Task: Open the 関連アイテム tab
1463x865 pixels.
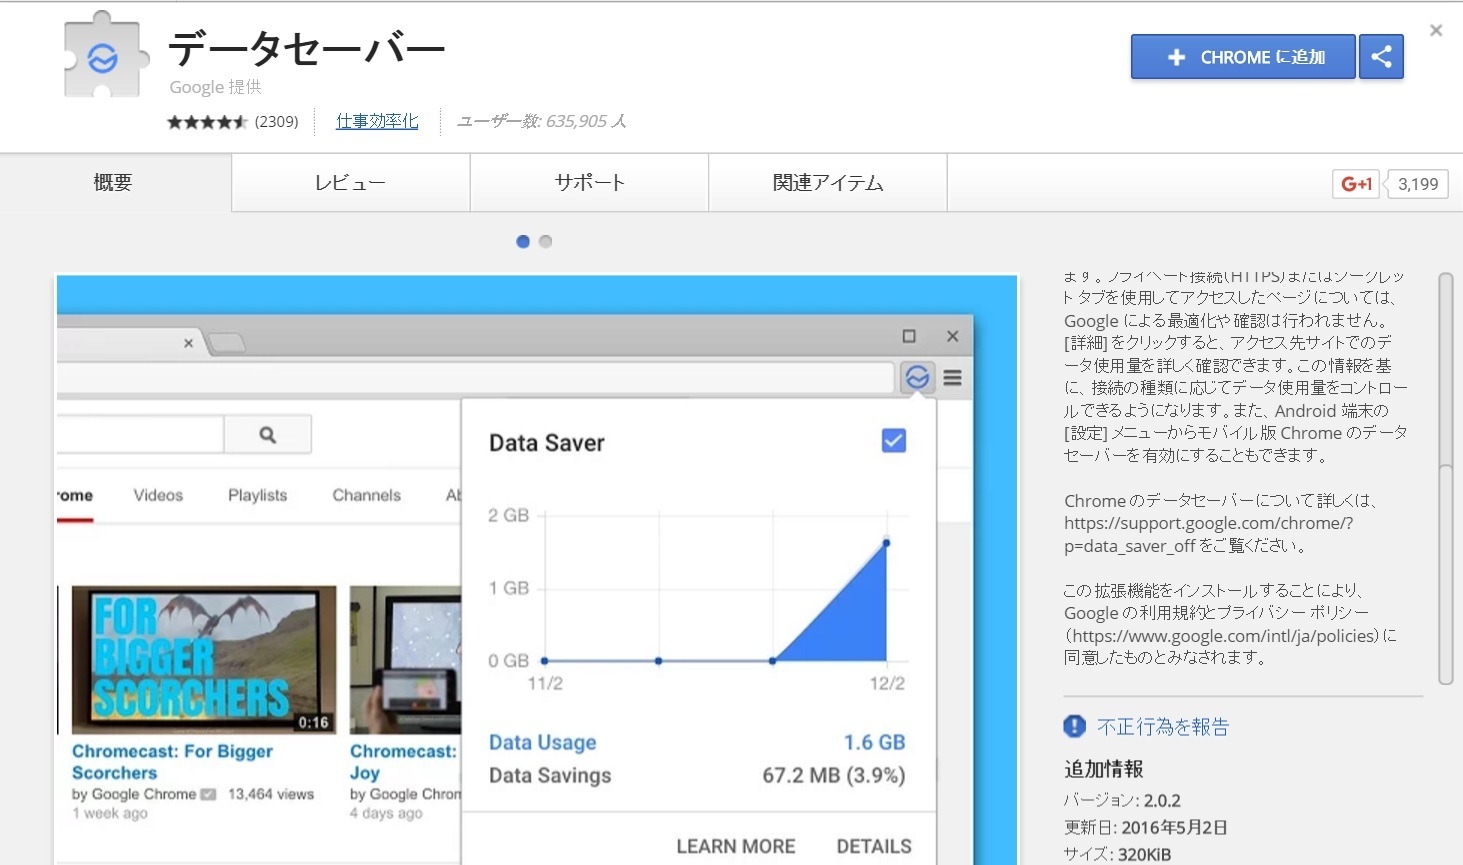Action: coord(828,183)
